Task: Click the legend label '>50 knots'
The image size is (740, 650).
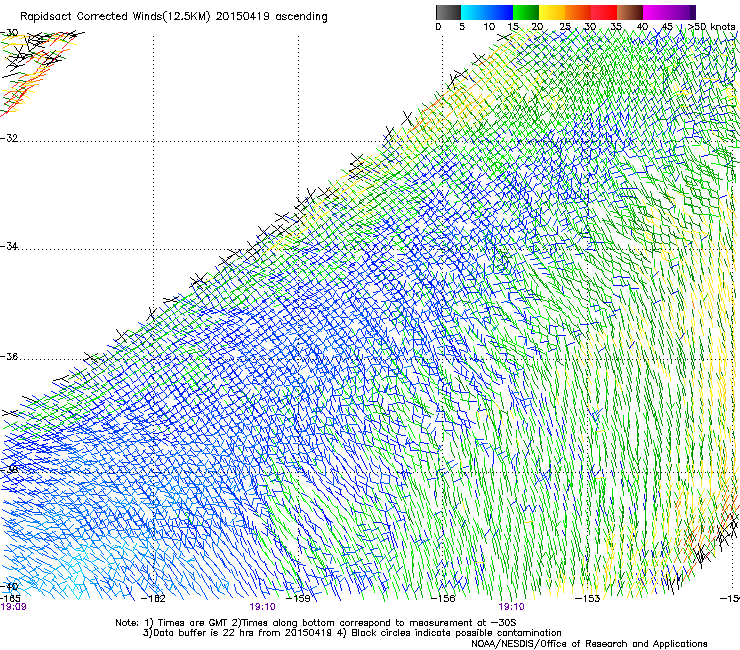Action: (712, 26)
